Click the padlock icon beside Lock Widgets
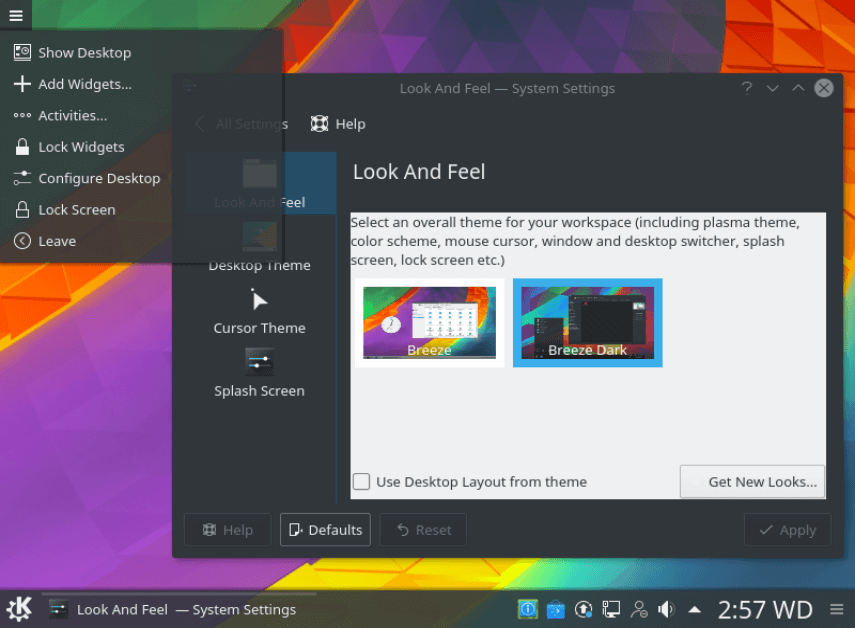The image size is (855, 628). click(22, 147)
